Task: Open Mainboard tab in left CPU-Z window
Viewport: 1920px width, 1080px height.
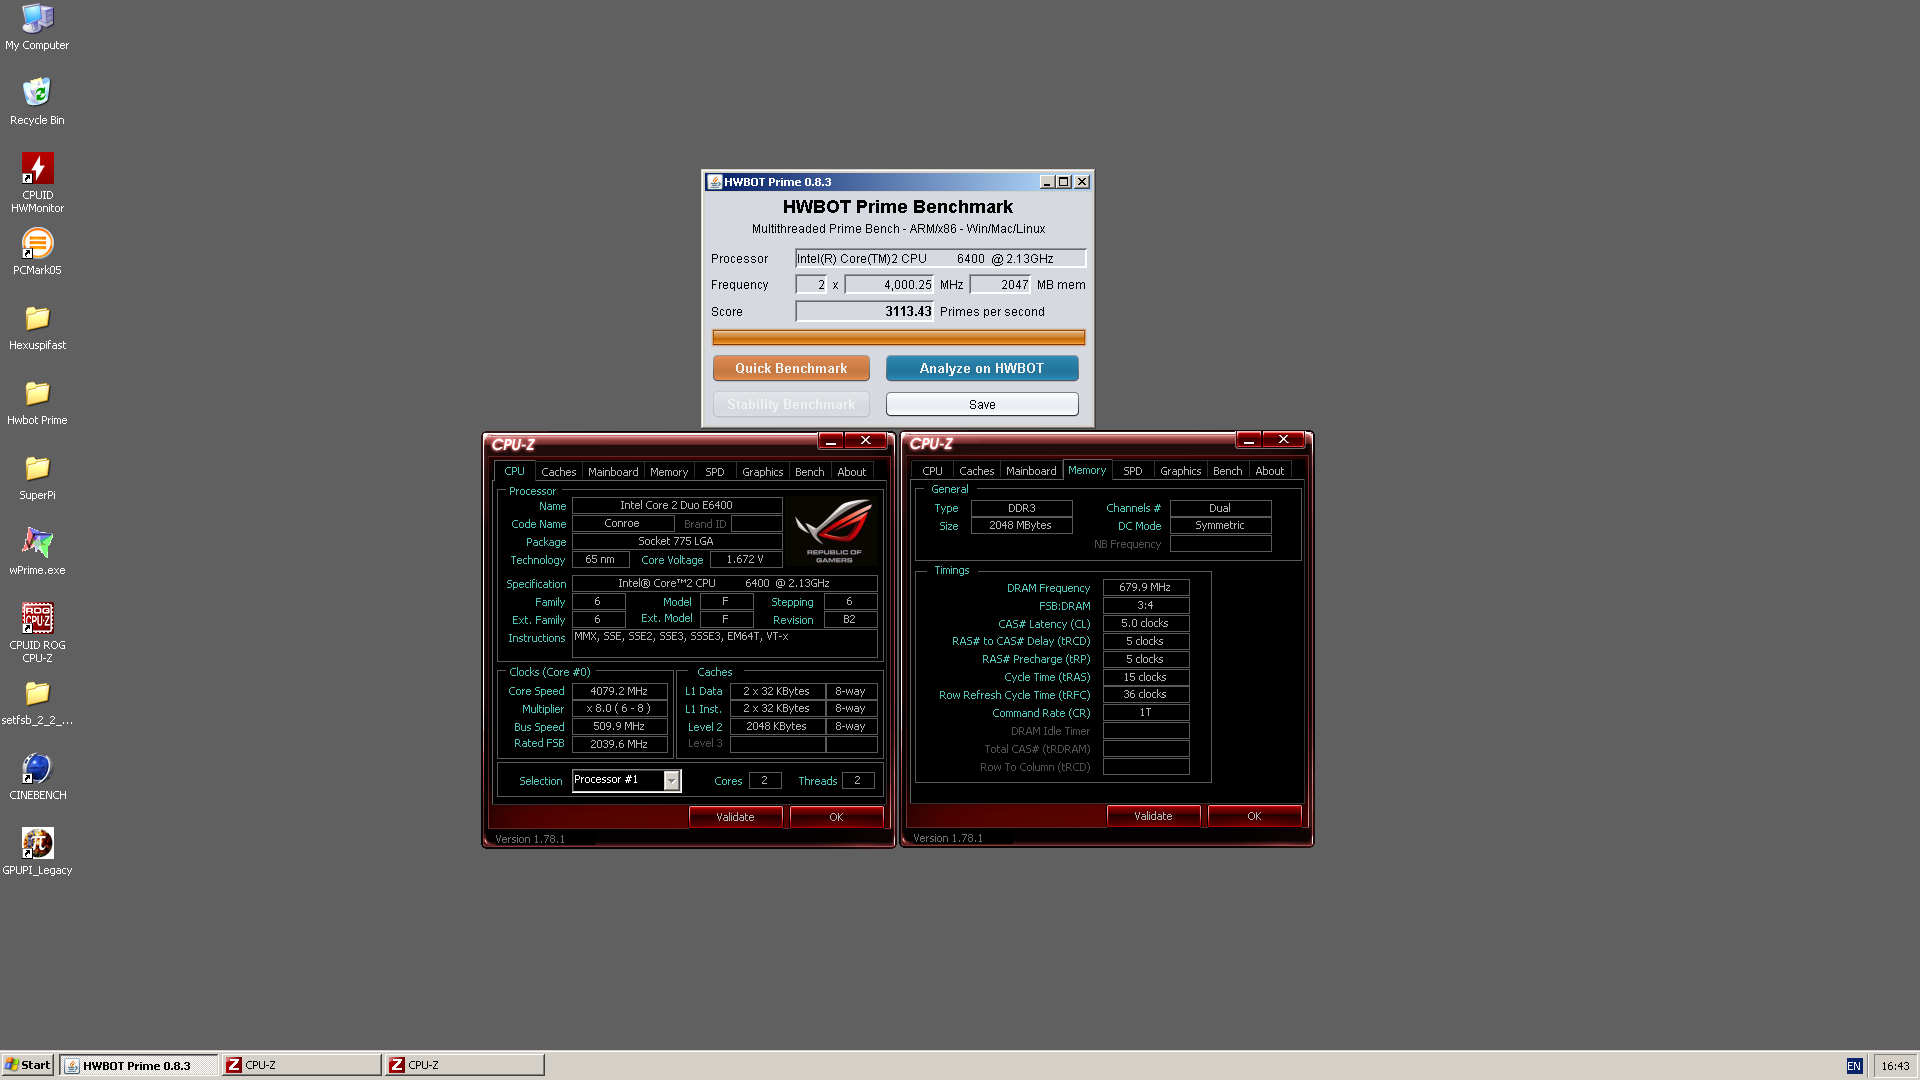Action: 613,472
